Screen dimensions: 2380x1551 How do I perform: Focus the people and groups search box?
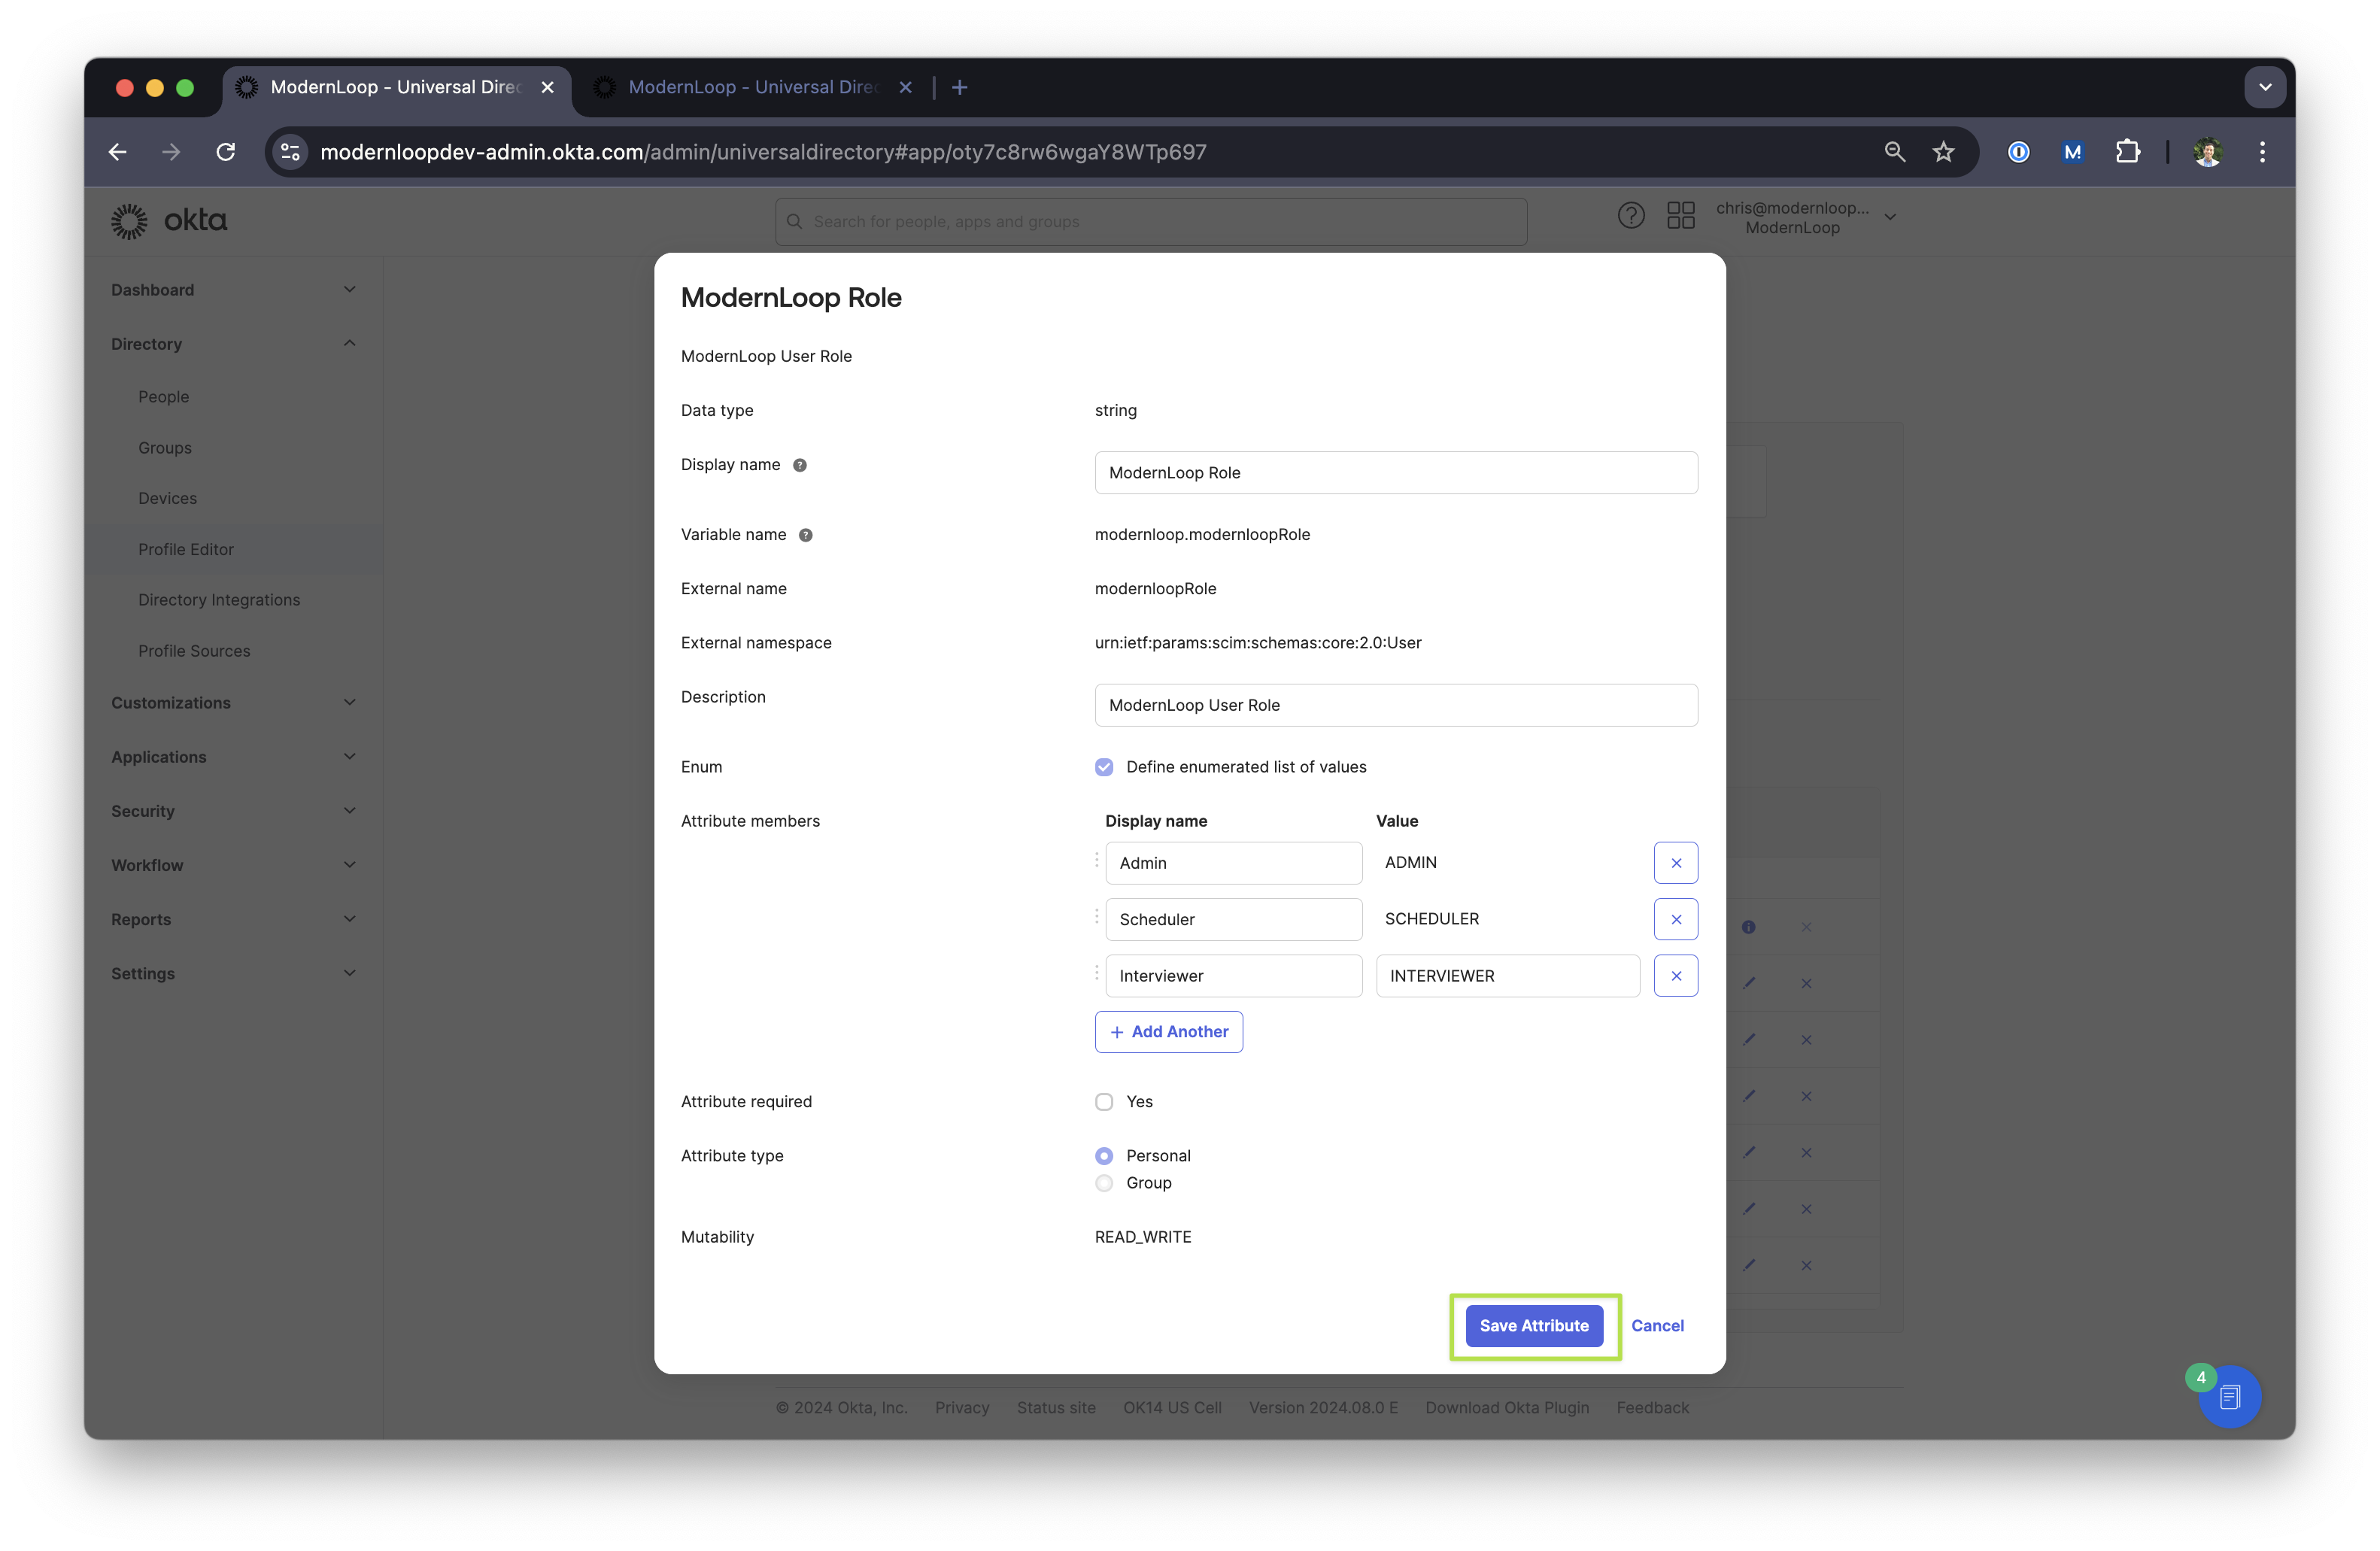(1151, 222)
